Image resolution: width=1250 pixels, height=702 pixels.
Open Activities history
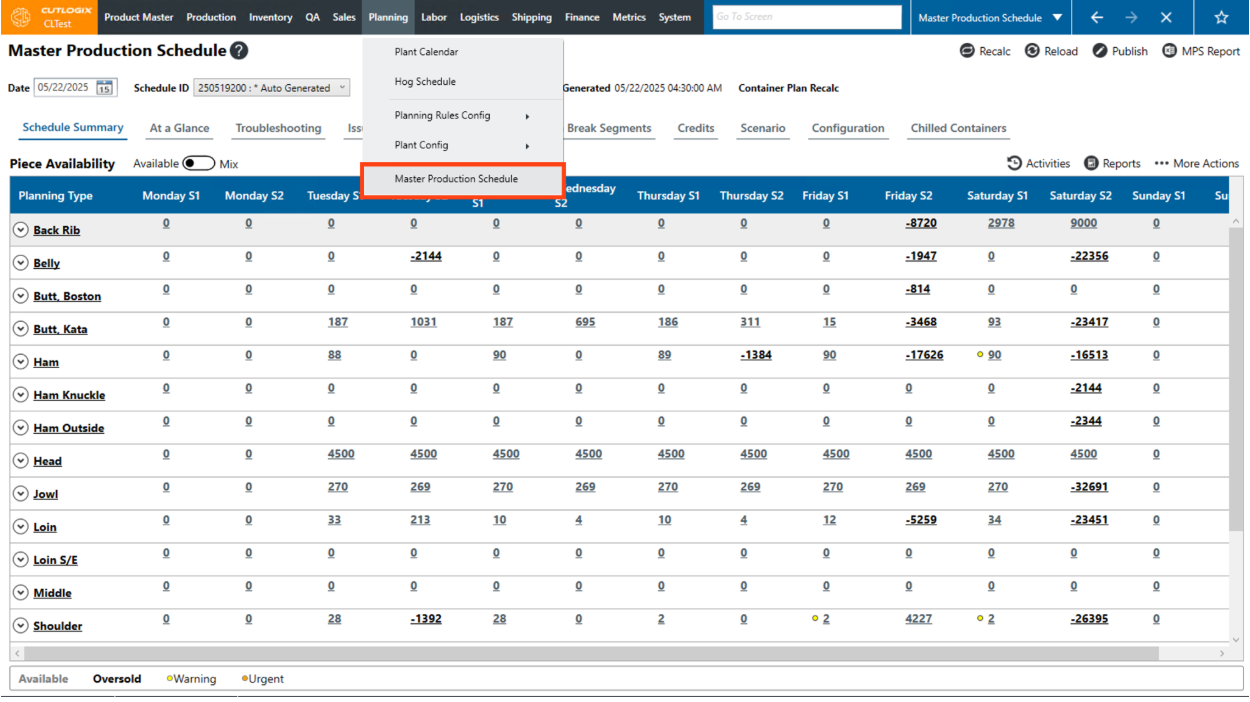tap(1038, 163)
